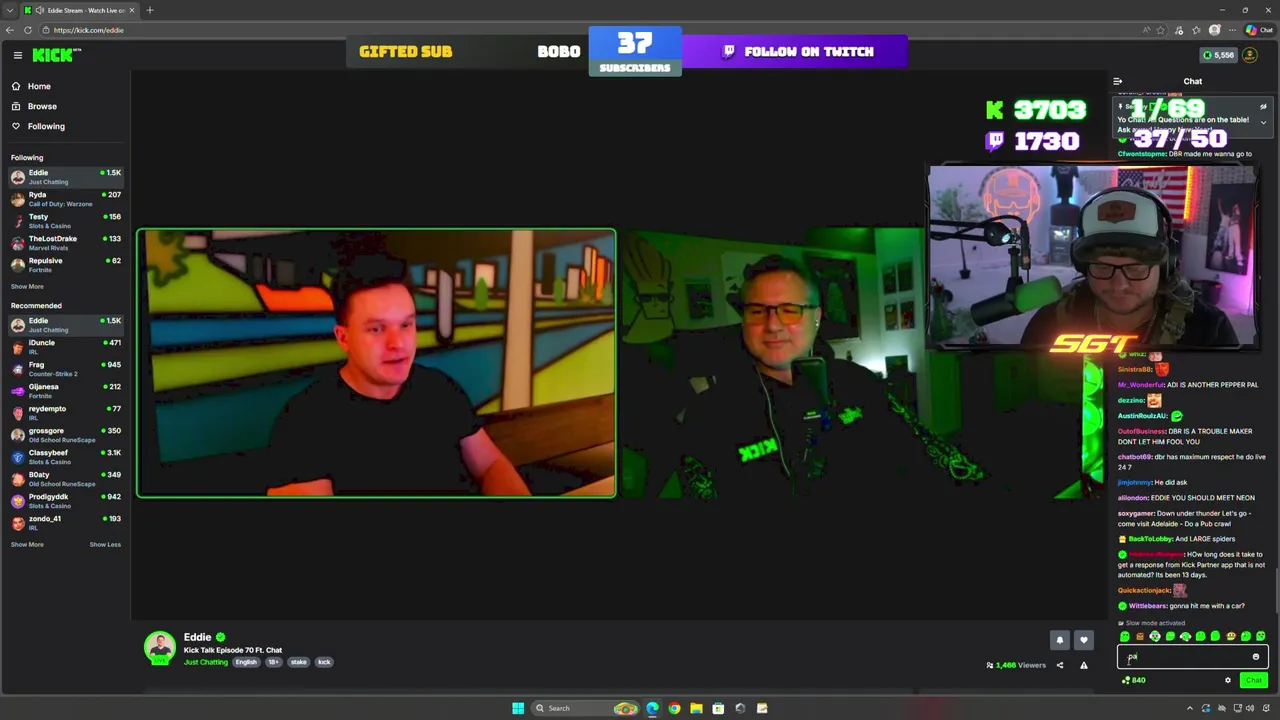Click the 840 channel points indicator
The width and height of the screenshot is (1280, 720).
tap(1134, 680)
